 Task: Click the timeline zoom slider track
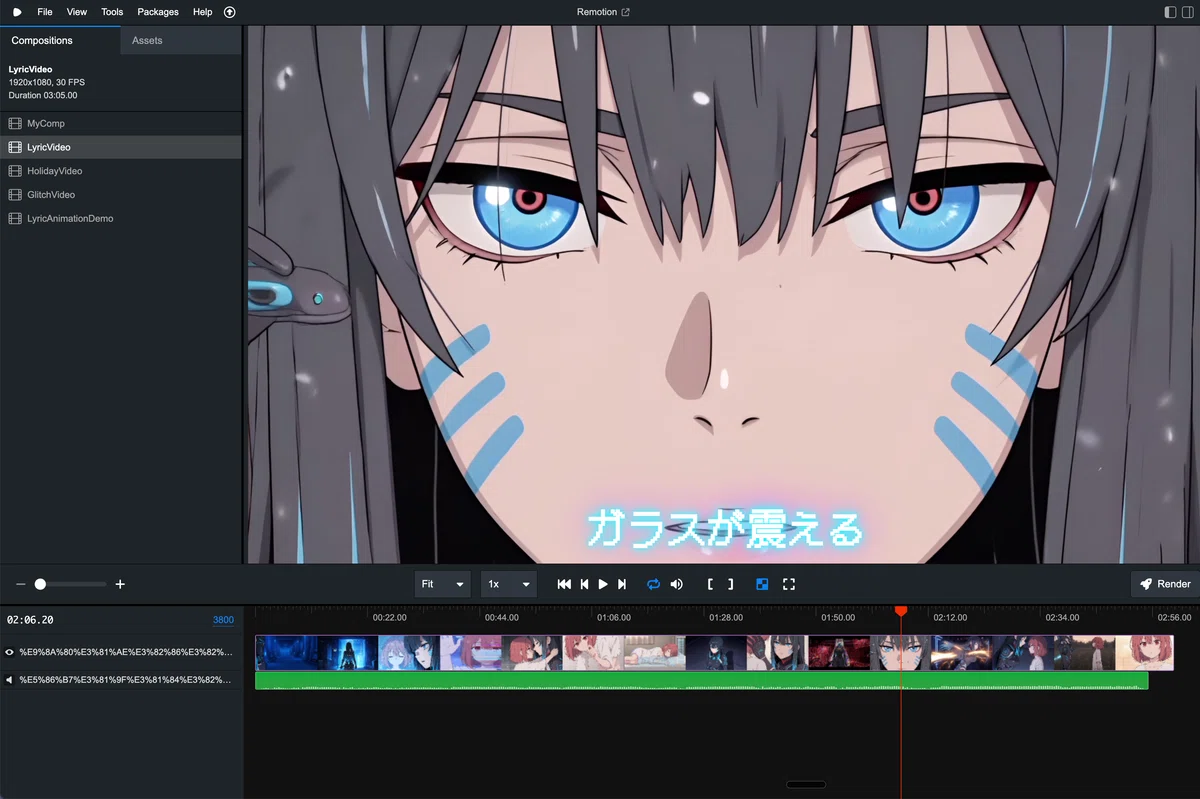70,584
